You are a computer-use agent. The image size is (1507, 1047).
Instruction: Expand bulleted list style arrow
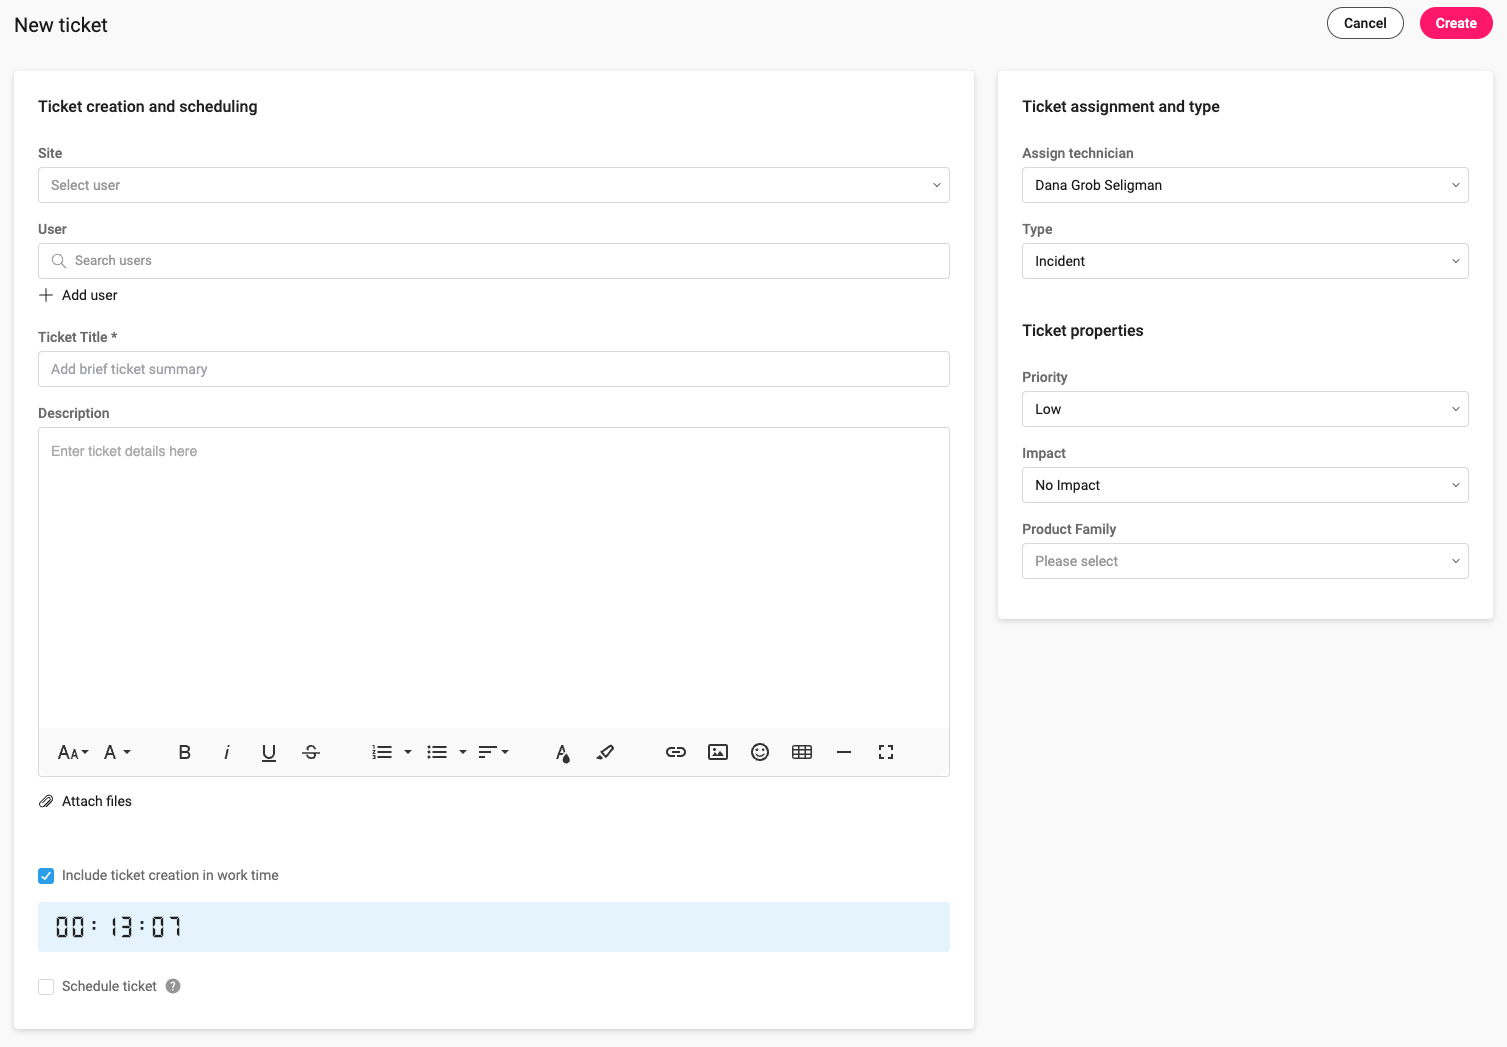pyautogui.click(x=463, y=752)
